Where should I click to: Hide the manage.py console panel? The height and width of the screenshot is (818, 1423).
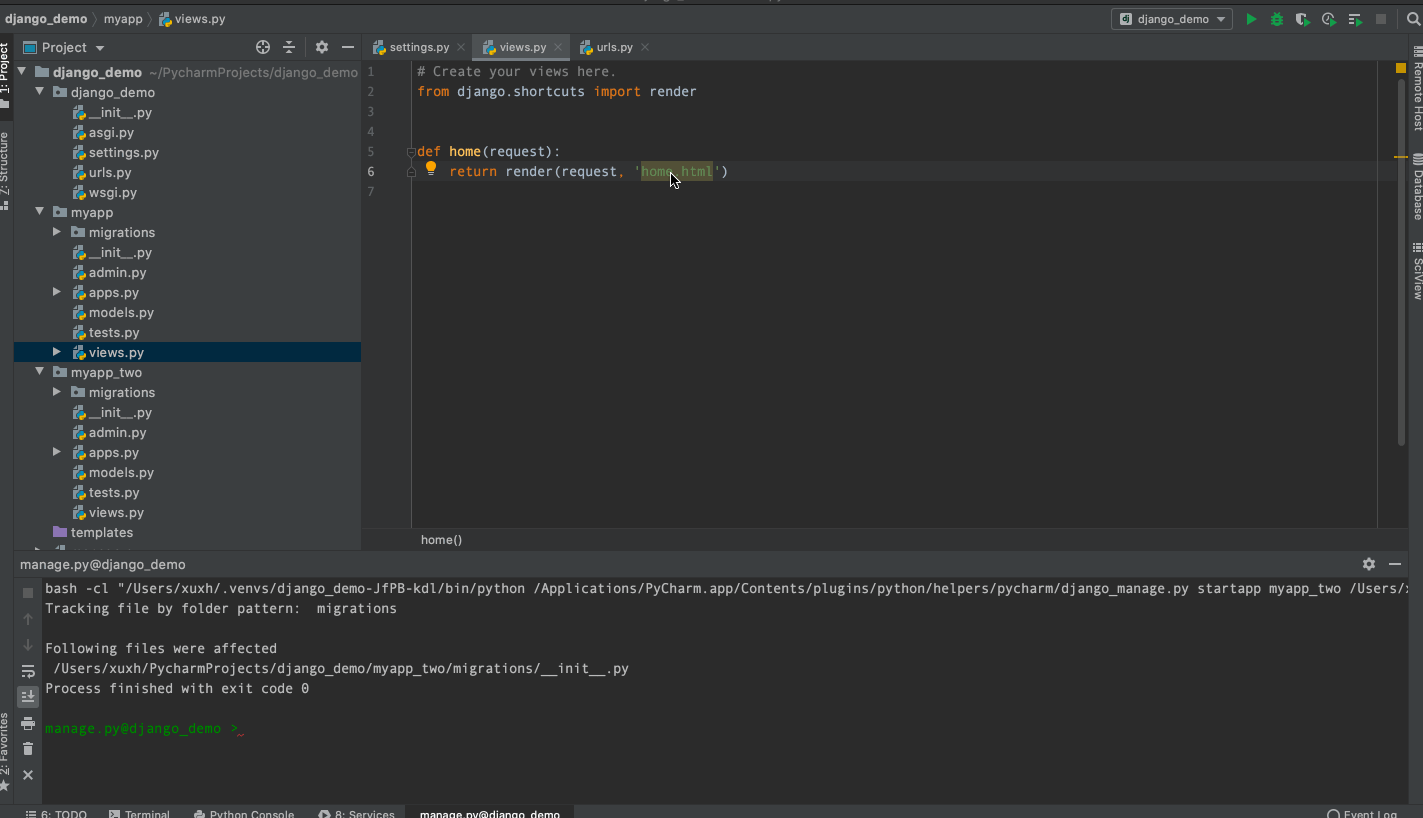tap(1395, 564)
